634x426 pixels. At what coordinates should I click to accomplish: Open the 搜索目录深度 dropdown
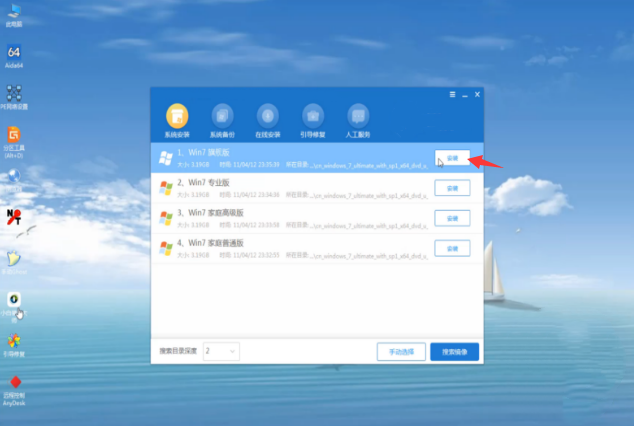[x=221, y=351]
